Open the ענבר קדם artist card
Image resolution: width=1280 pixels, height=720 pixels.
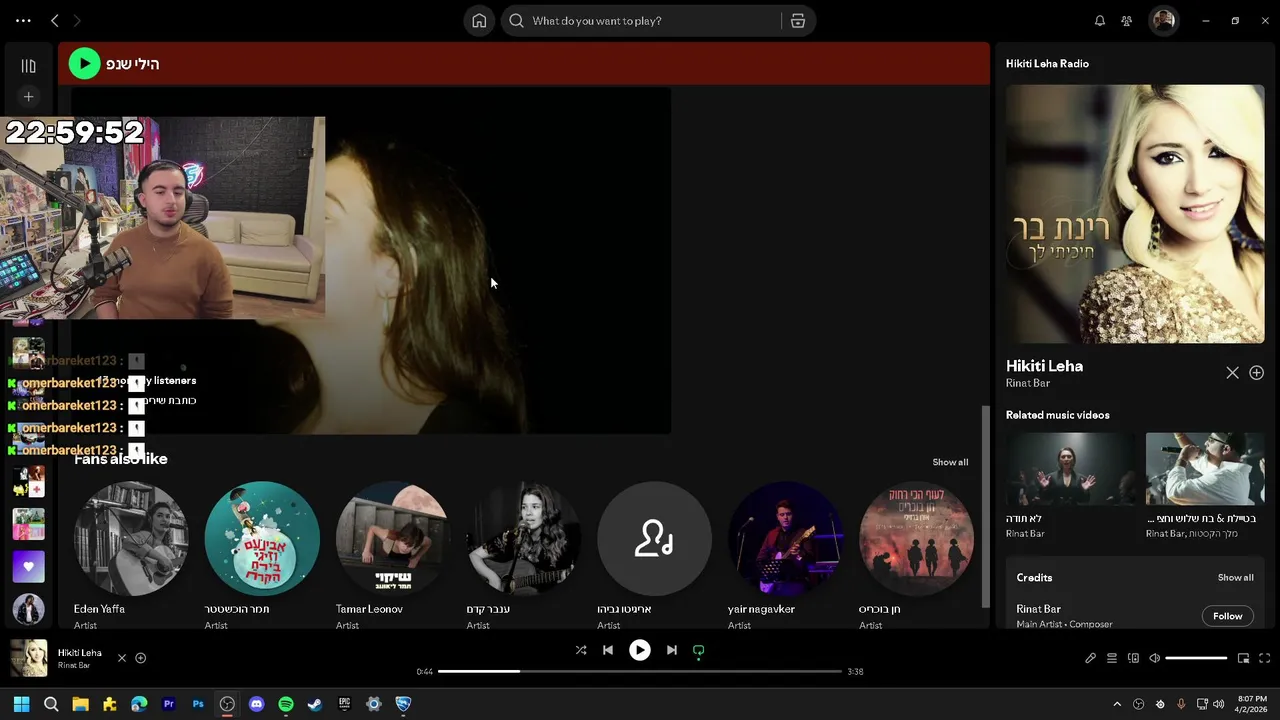(524, 556)
